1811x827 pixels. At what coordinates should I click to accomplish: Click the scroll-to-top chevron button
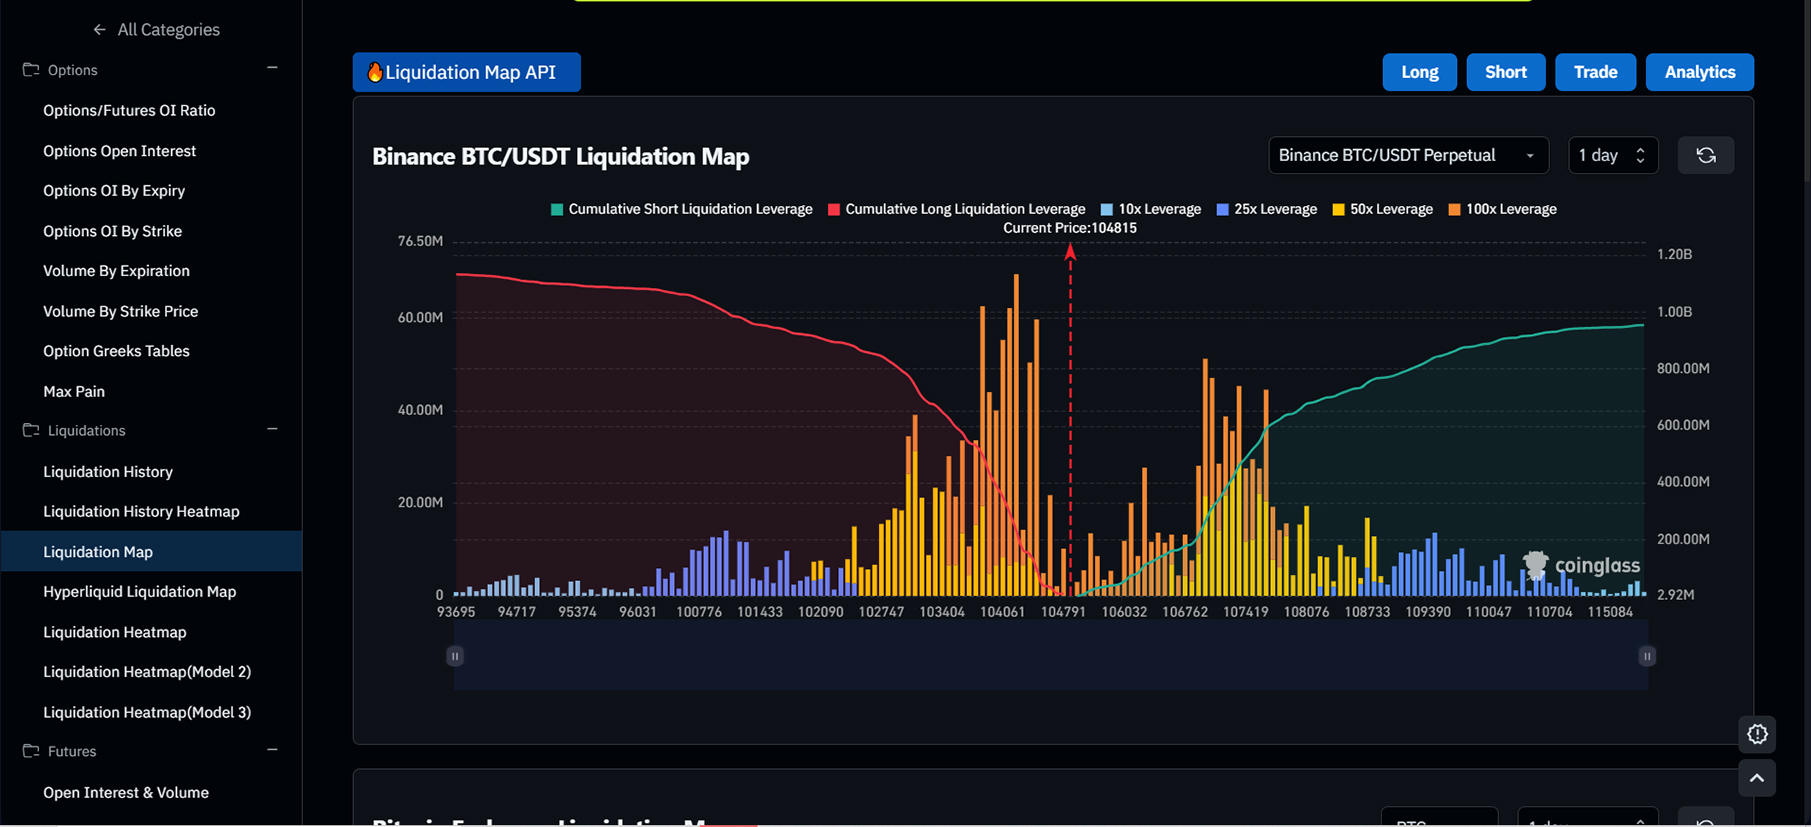point(1757,778)
